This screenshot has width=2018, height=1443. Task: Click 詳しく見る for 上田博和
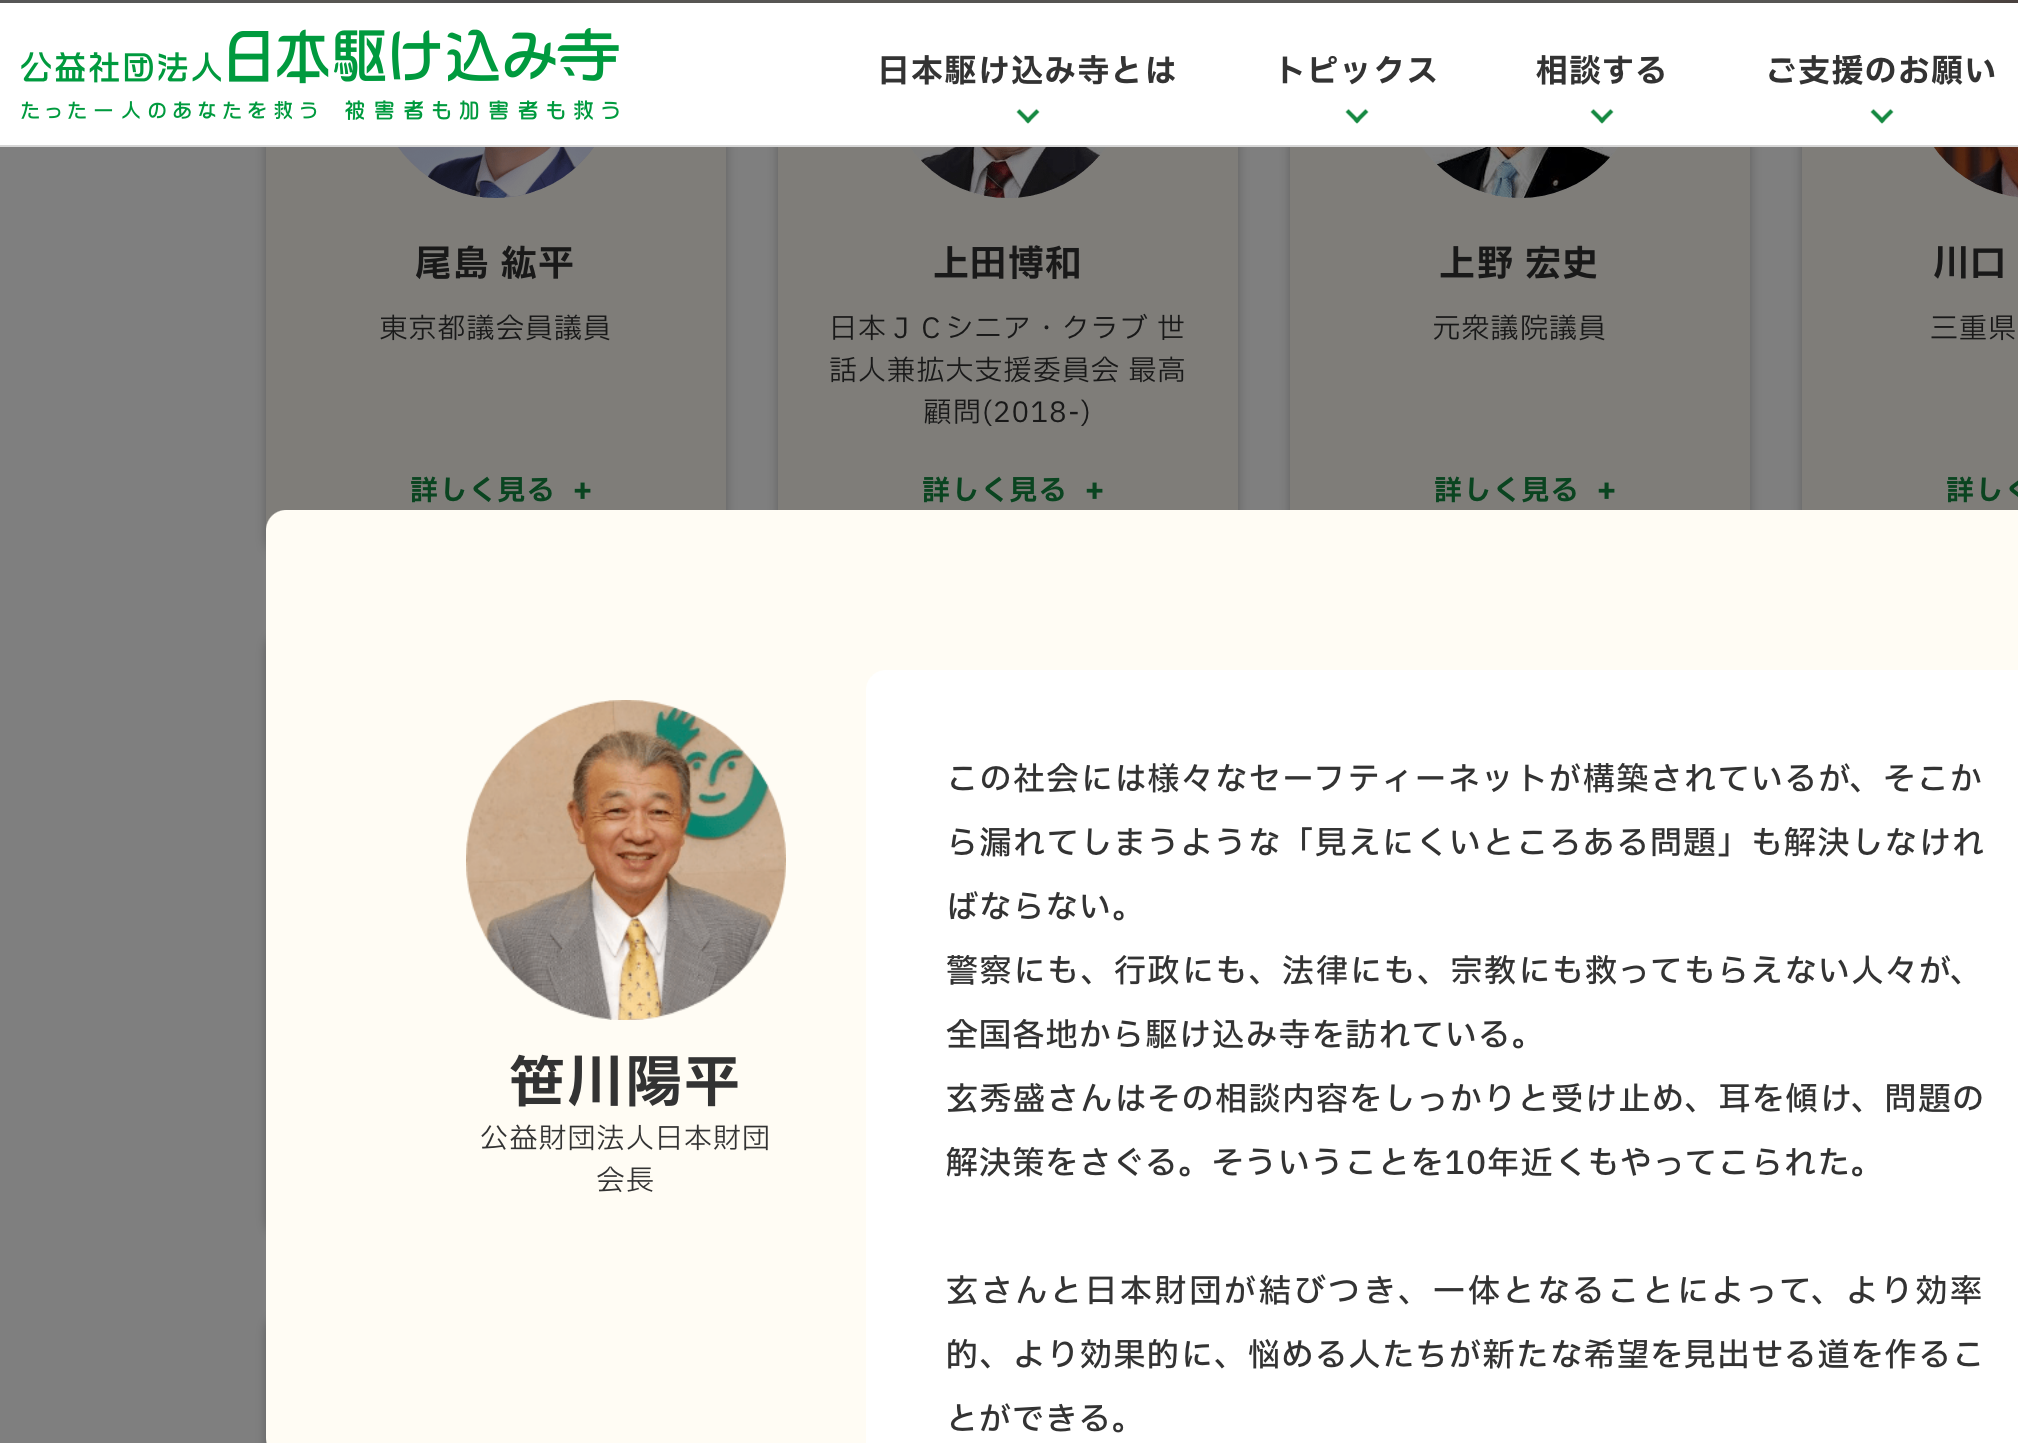pyautogui.click(x=1013, y=489)
